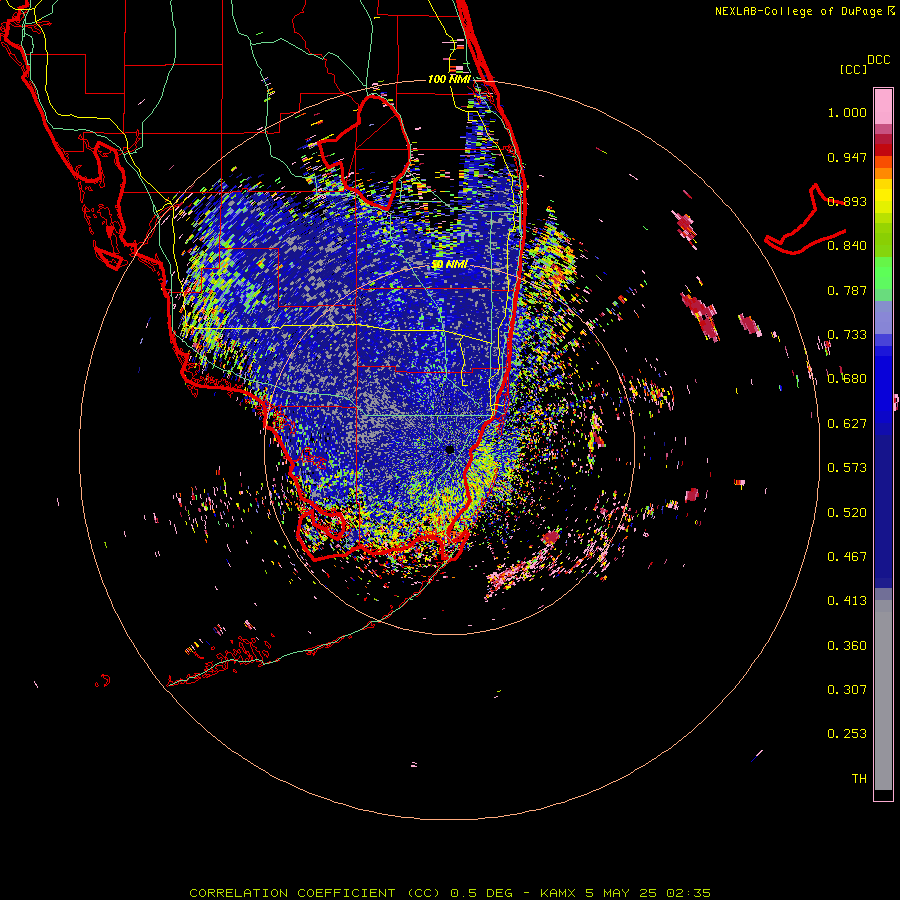Click the DCC product label

pos(878,59)
